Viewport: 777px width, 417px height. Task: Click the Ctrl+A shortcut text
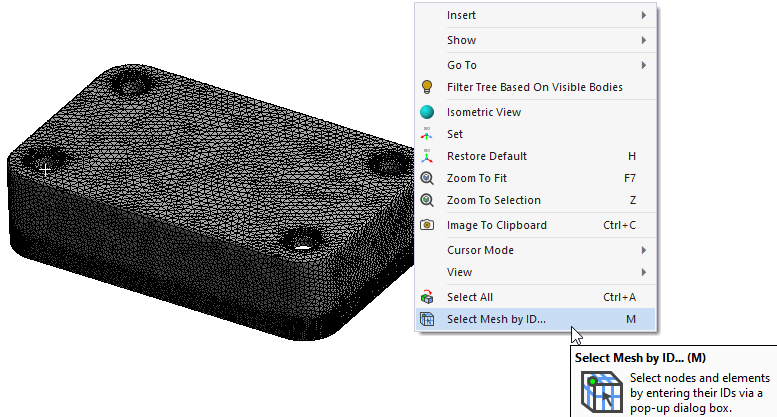pos(619,297)
